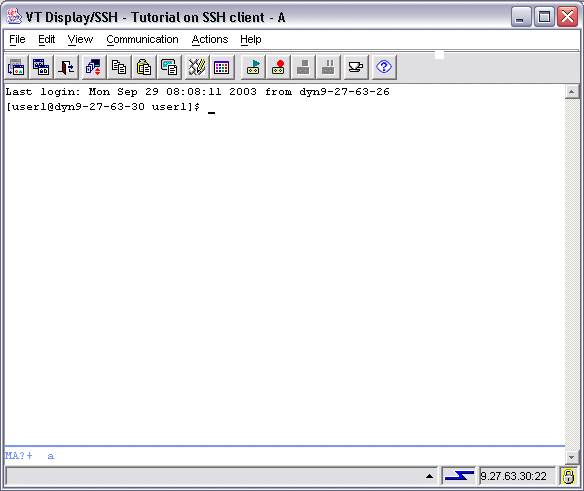Open the File menu
The width and height of the screenshot is (584, 491).
tap(17, 39)
